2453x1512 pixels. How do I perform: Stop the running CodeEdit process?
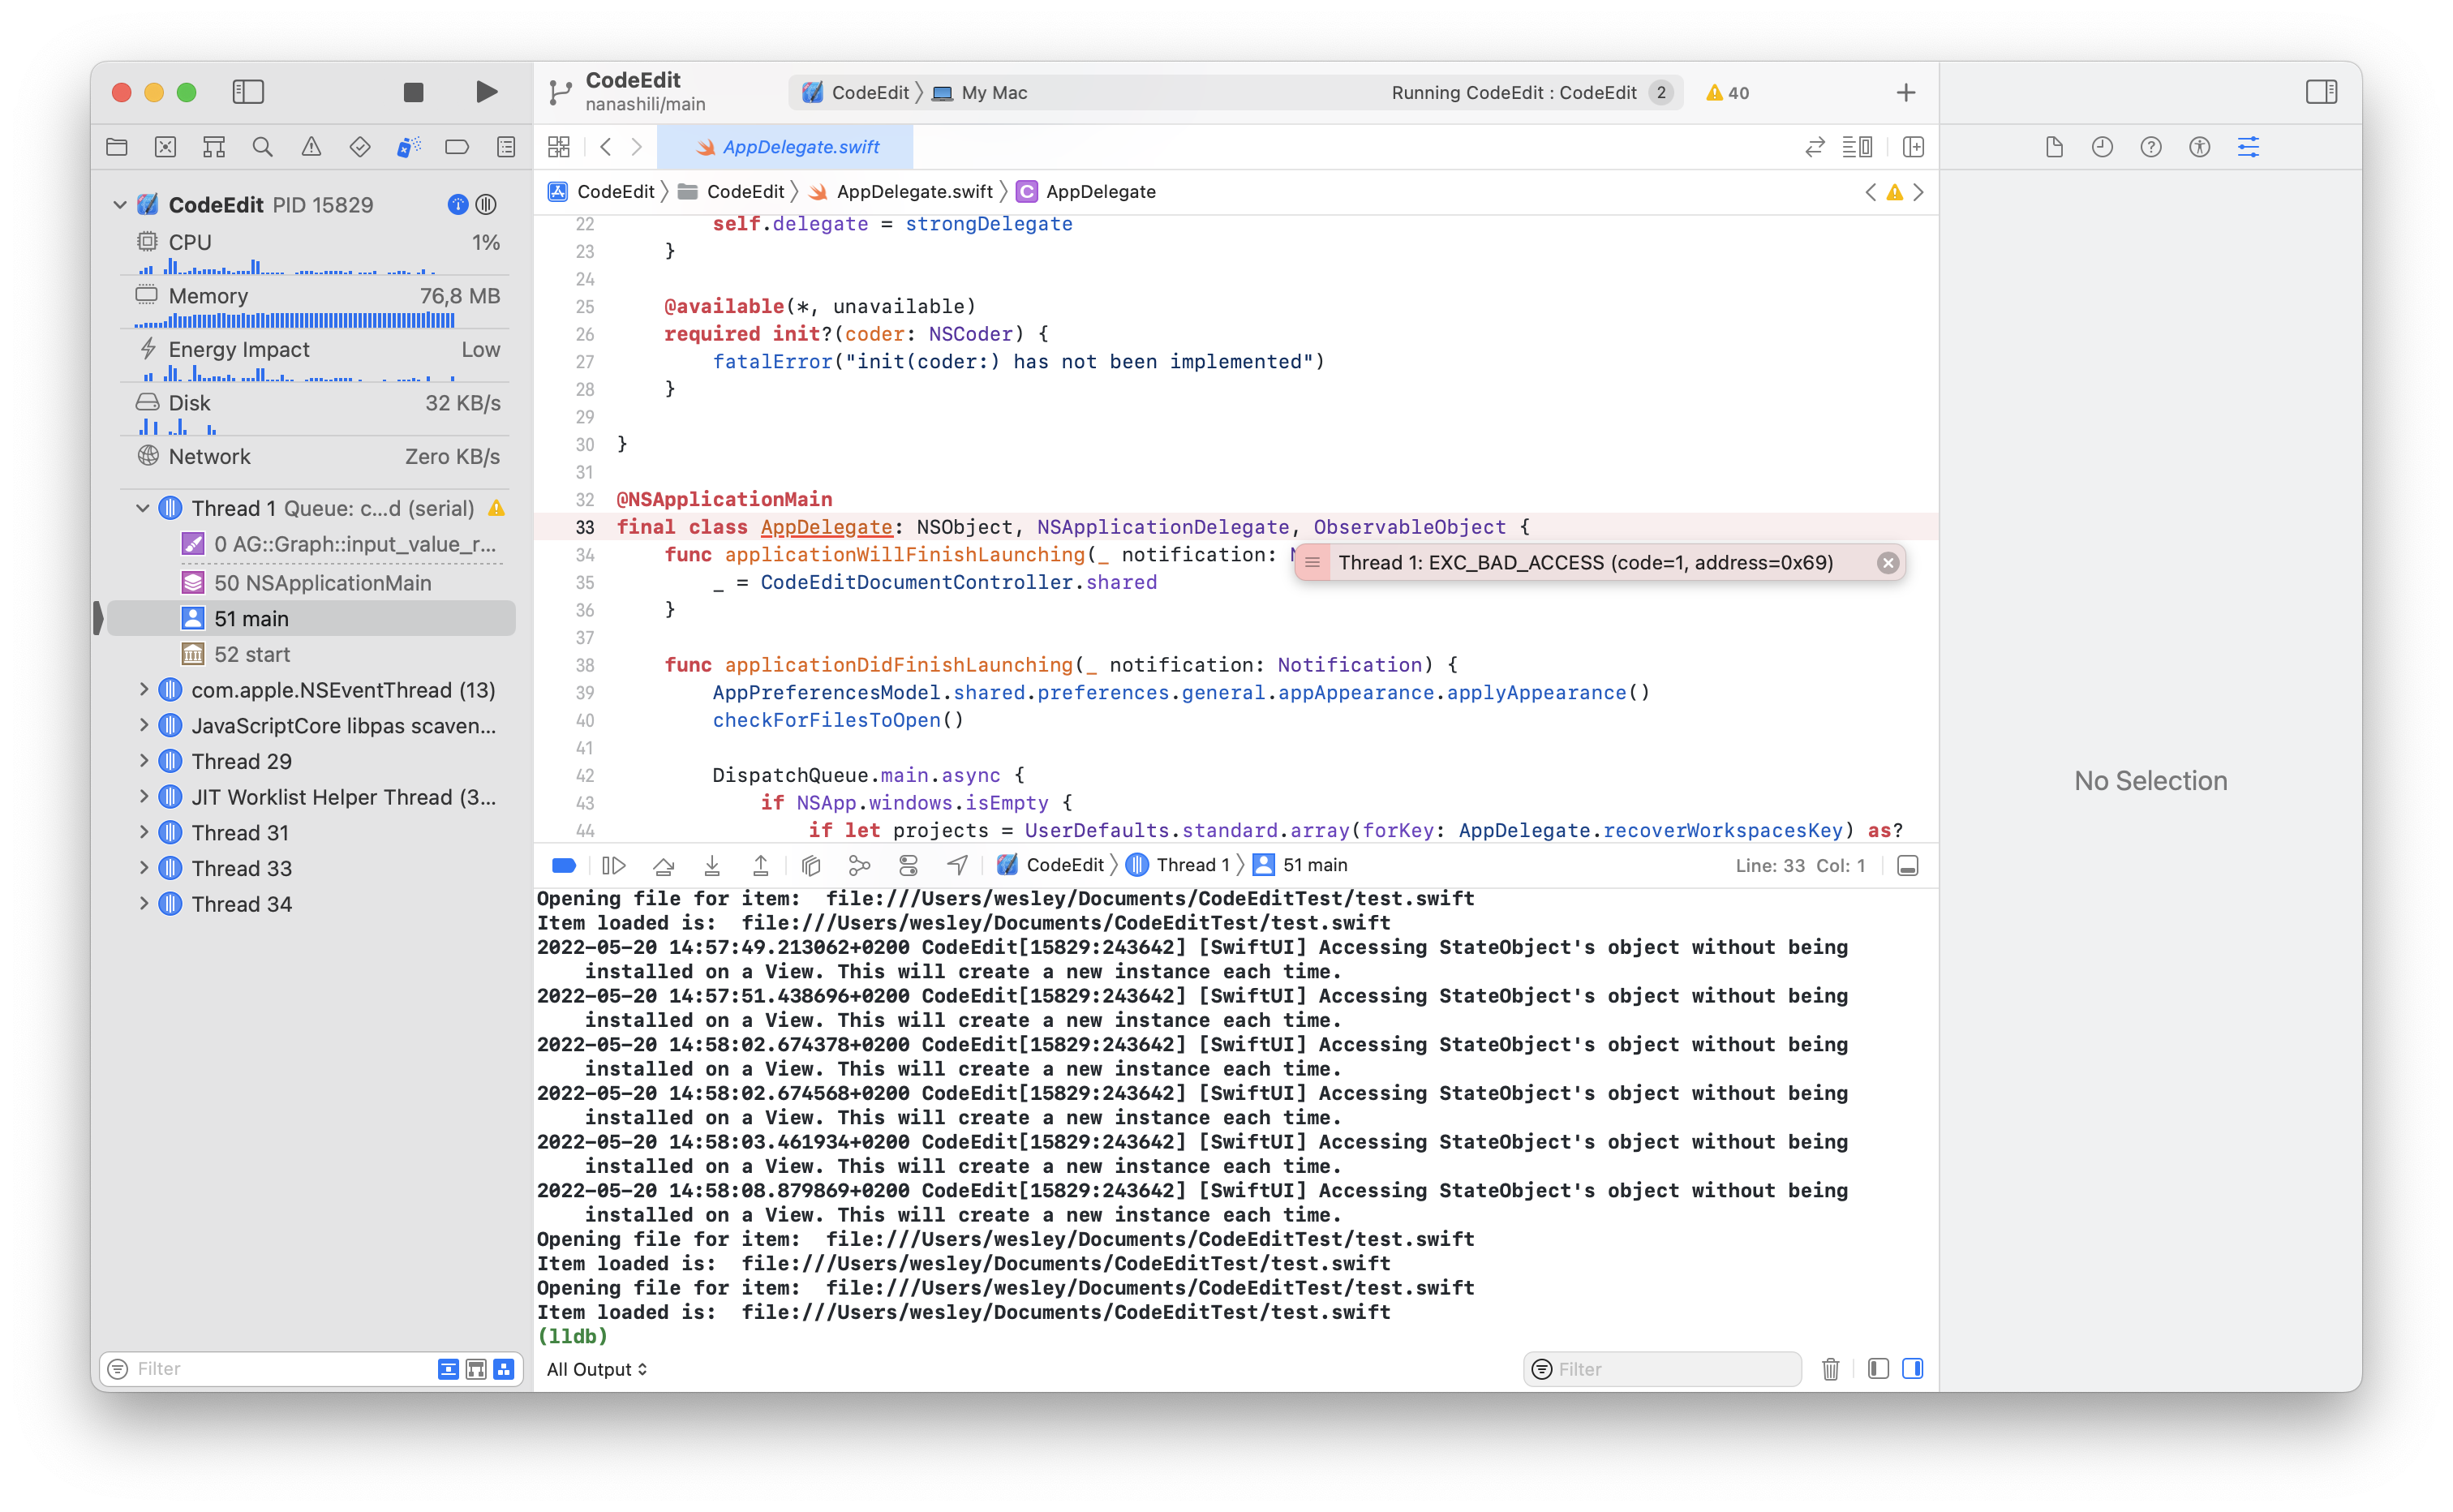tap(413, 92)
